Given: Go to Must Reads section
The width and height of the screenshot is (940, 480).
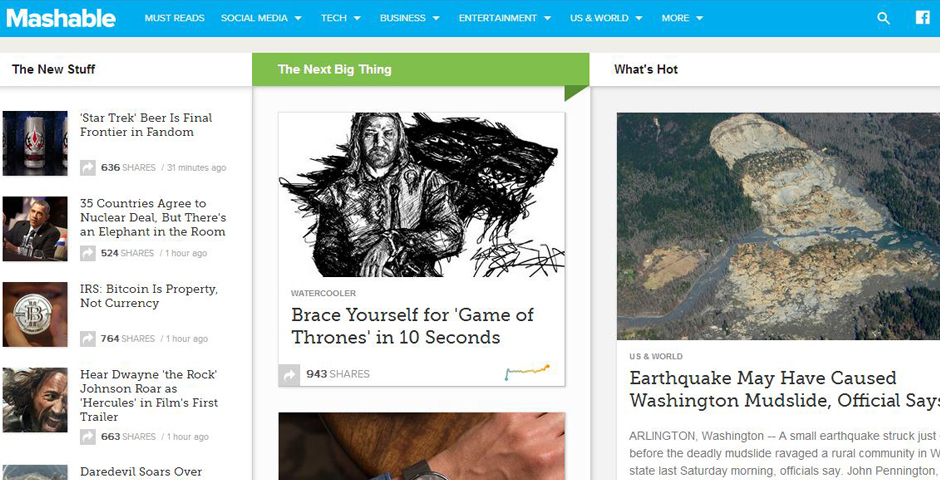Looking at the screenshot, I should tap(174, 18).
